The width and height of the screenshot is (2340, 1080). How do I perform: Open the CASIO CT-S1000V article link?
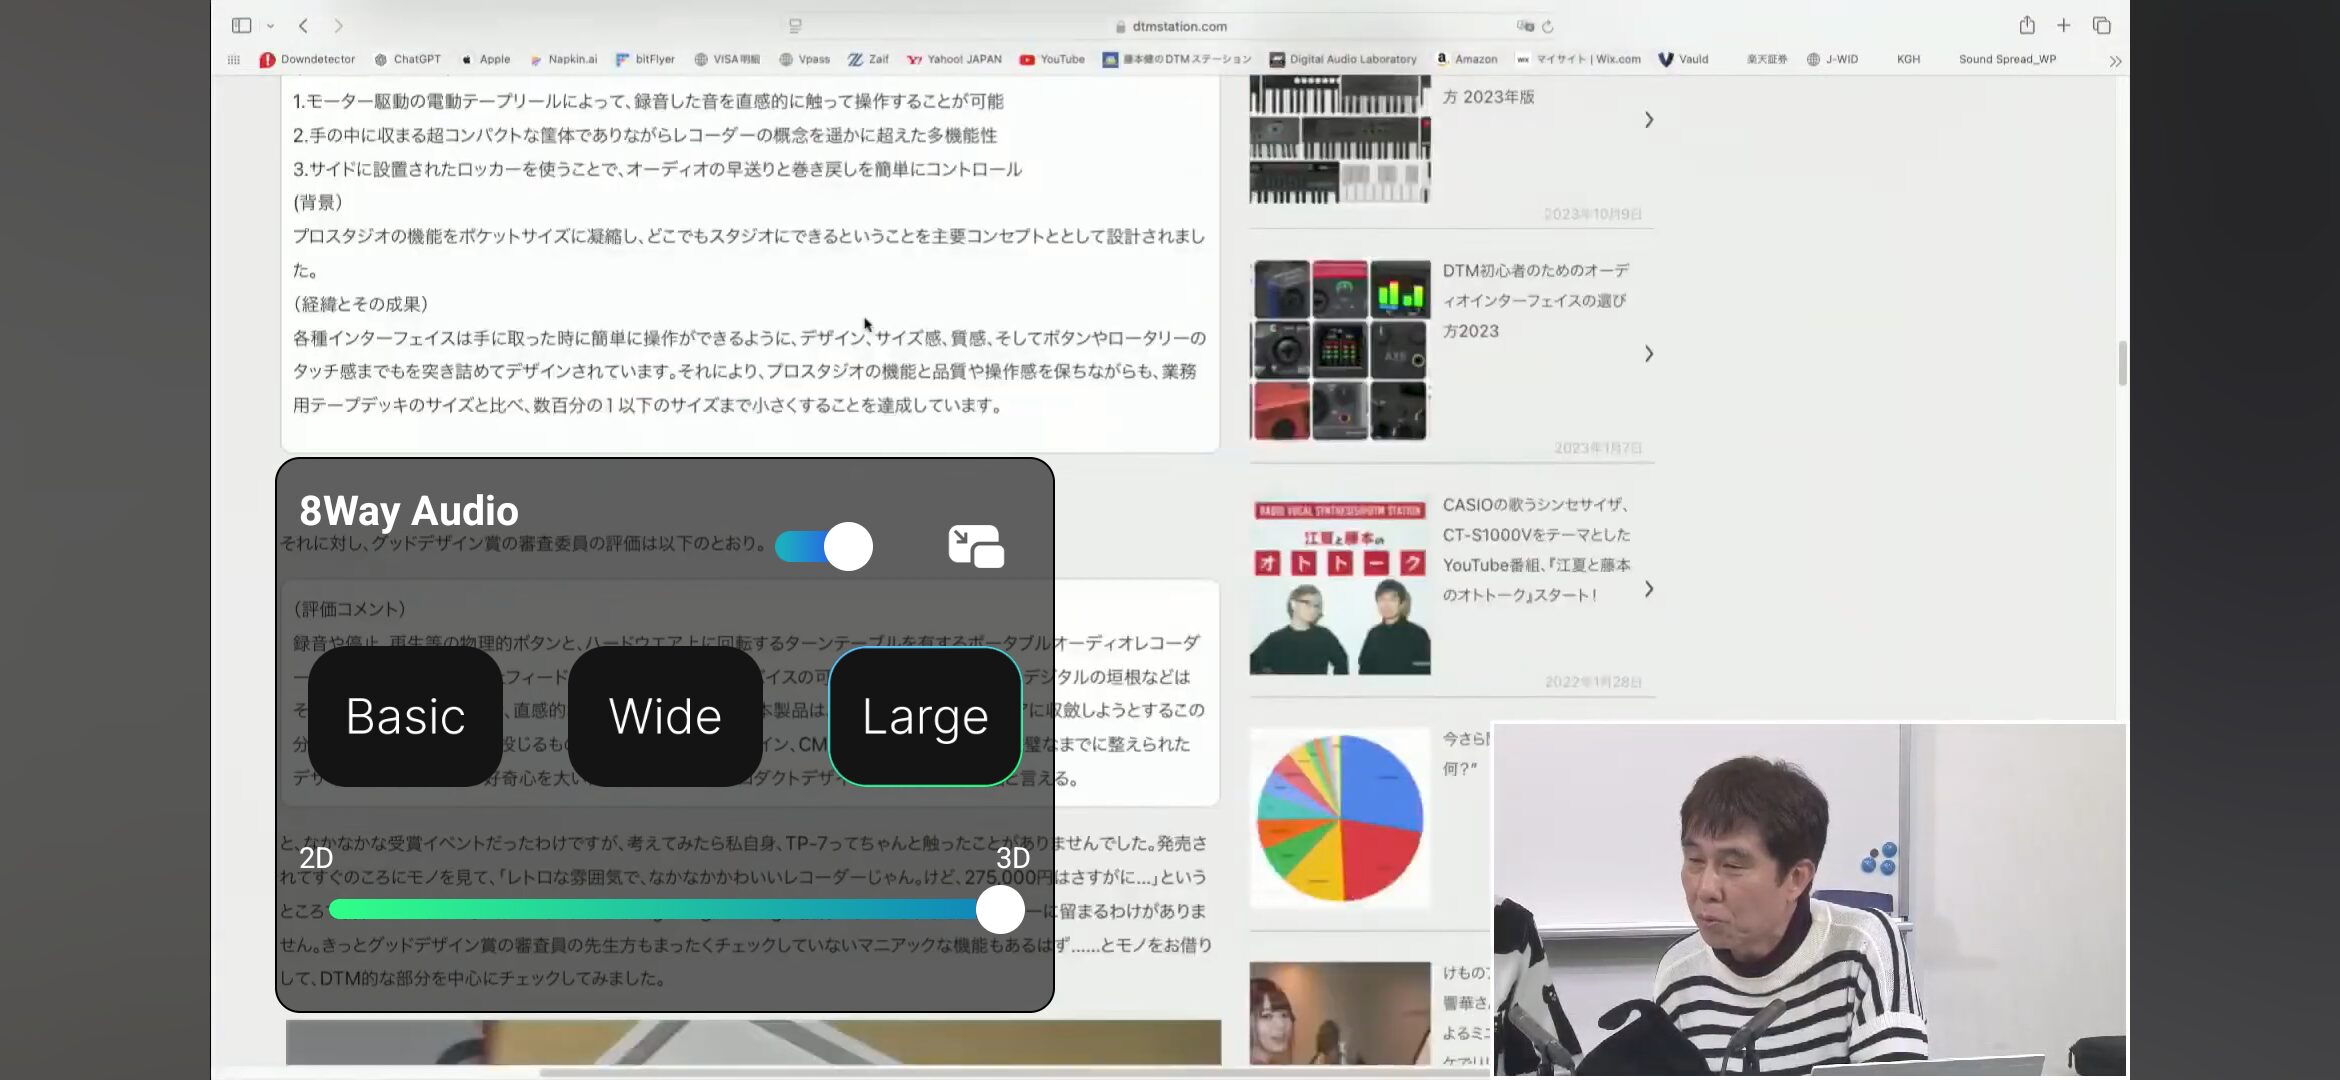click(x=1536, y=550)
